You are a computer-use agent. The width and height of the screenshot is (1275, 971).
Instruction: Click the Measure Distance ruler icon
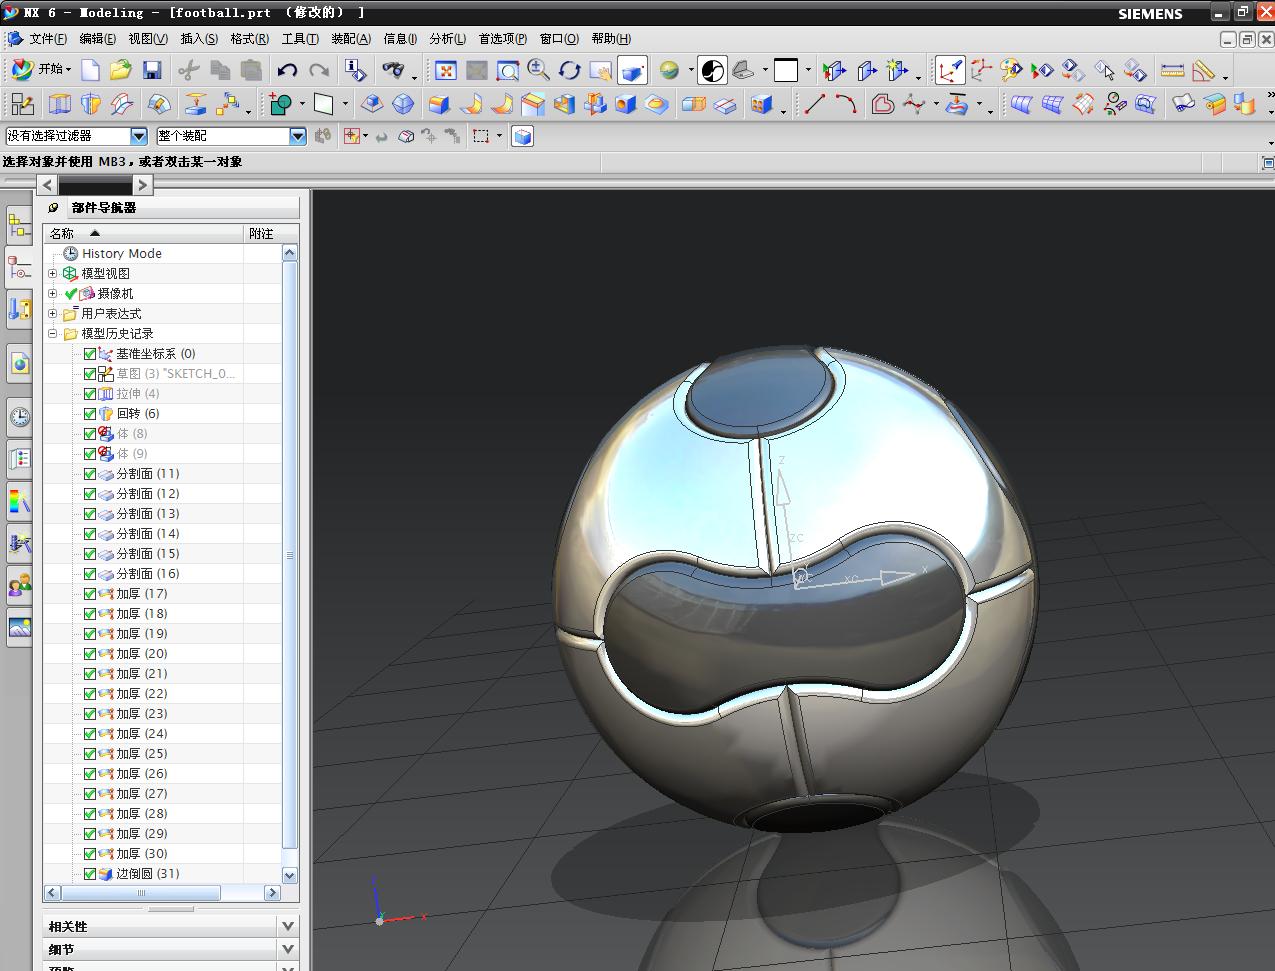1172,70
